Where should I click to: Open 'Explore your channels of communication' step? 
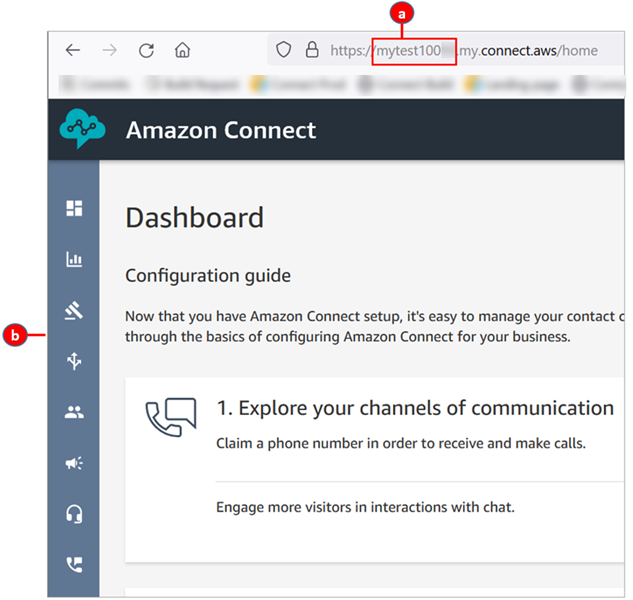415,408
